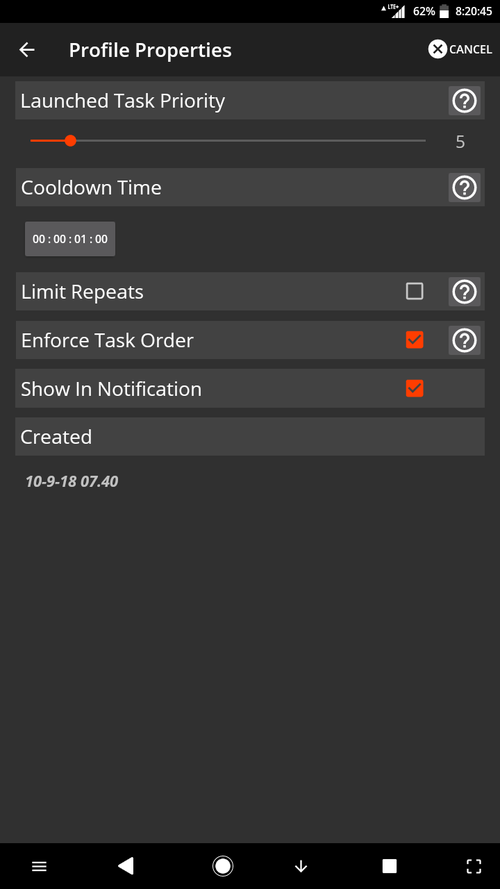The image size is (500, 889).
Task: Enable the Limit Repeats checkbox
Action: pyautogui.click(x=414, y=291)
